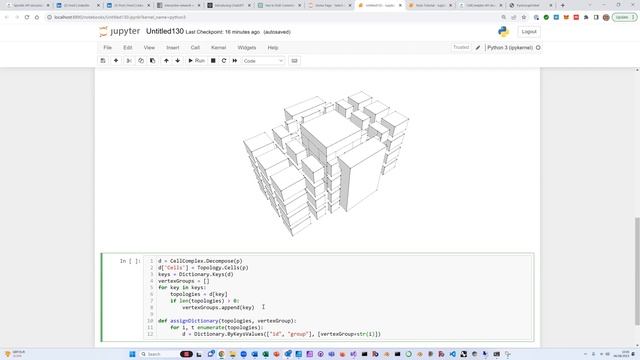The height and width of the screenshot is (360, 640).
Task: Click the Trusted notebook indicator
Action: pyautogui.click(x=461, y=47)
